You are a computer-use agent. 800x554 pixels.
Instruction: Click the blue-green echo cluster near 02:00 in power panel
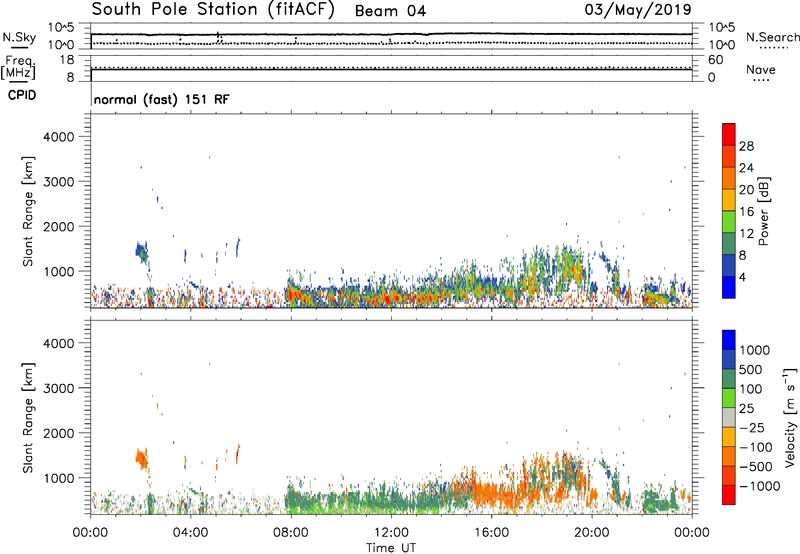pos(141,252)
